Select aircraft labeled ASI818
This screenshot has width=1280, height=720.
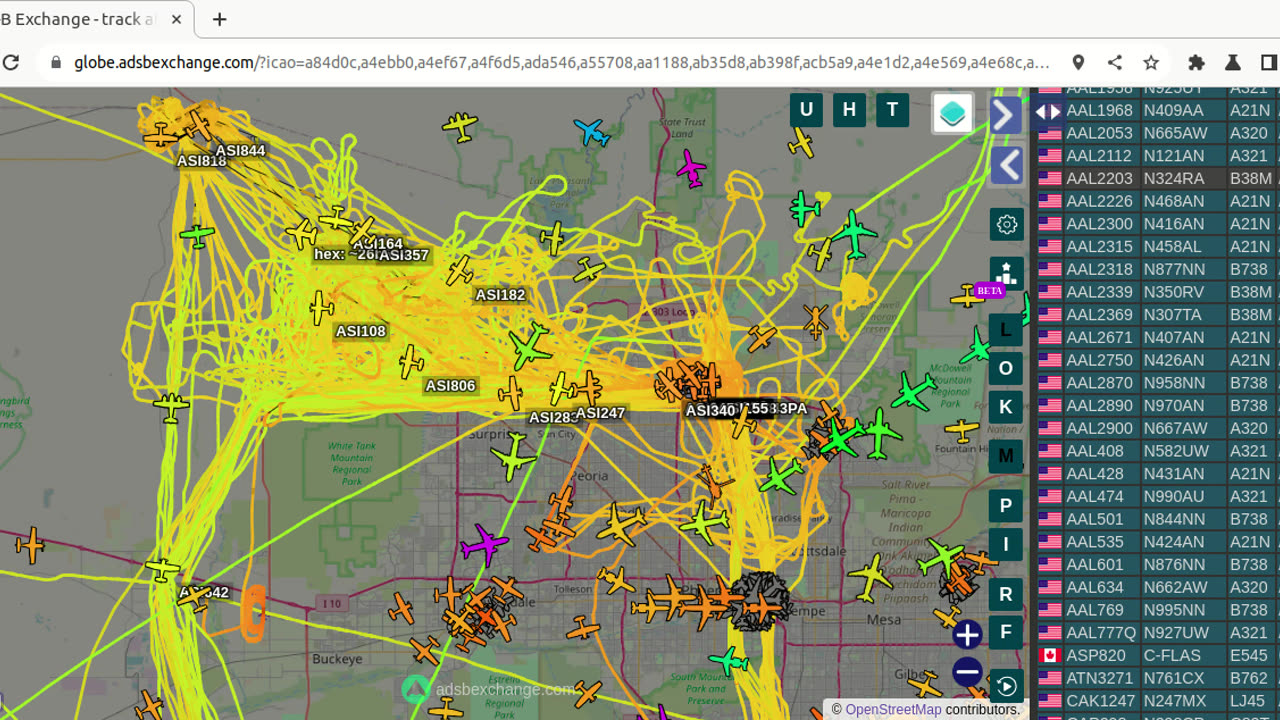coord(201,161)
